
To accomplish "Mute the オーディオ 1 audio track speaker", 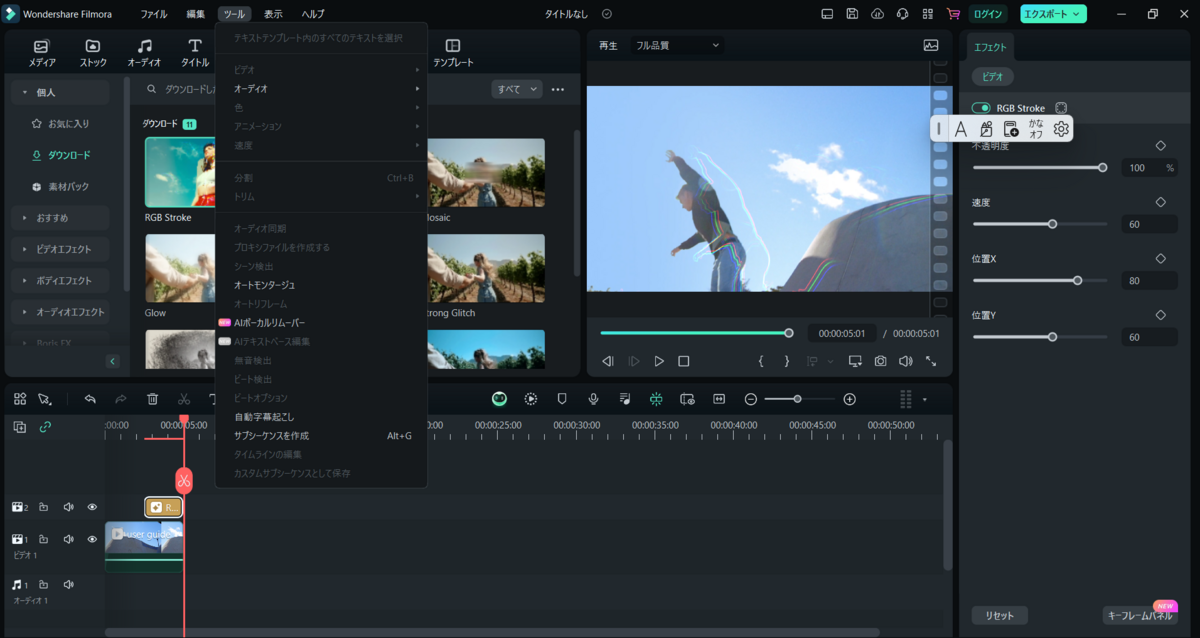I will (x=69, y=584).
